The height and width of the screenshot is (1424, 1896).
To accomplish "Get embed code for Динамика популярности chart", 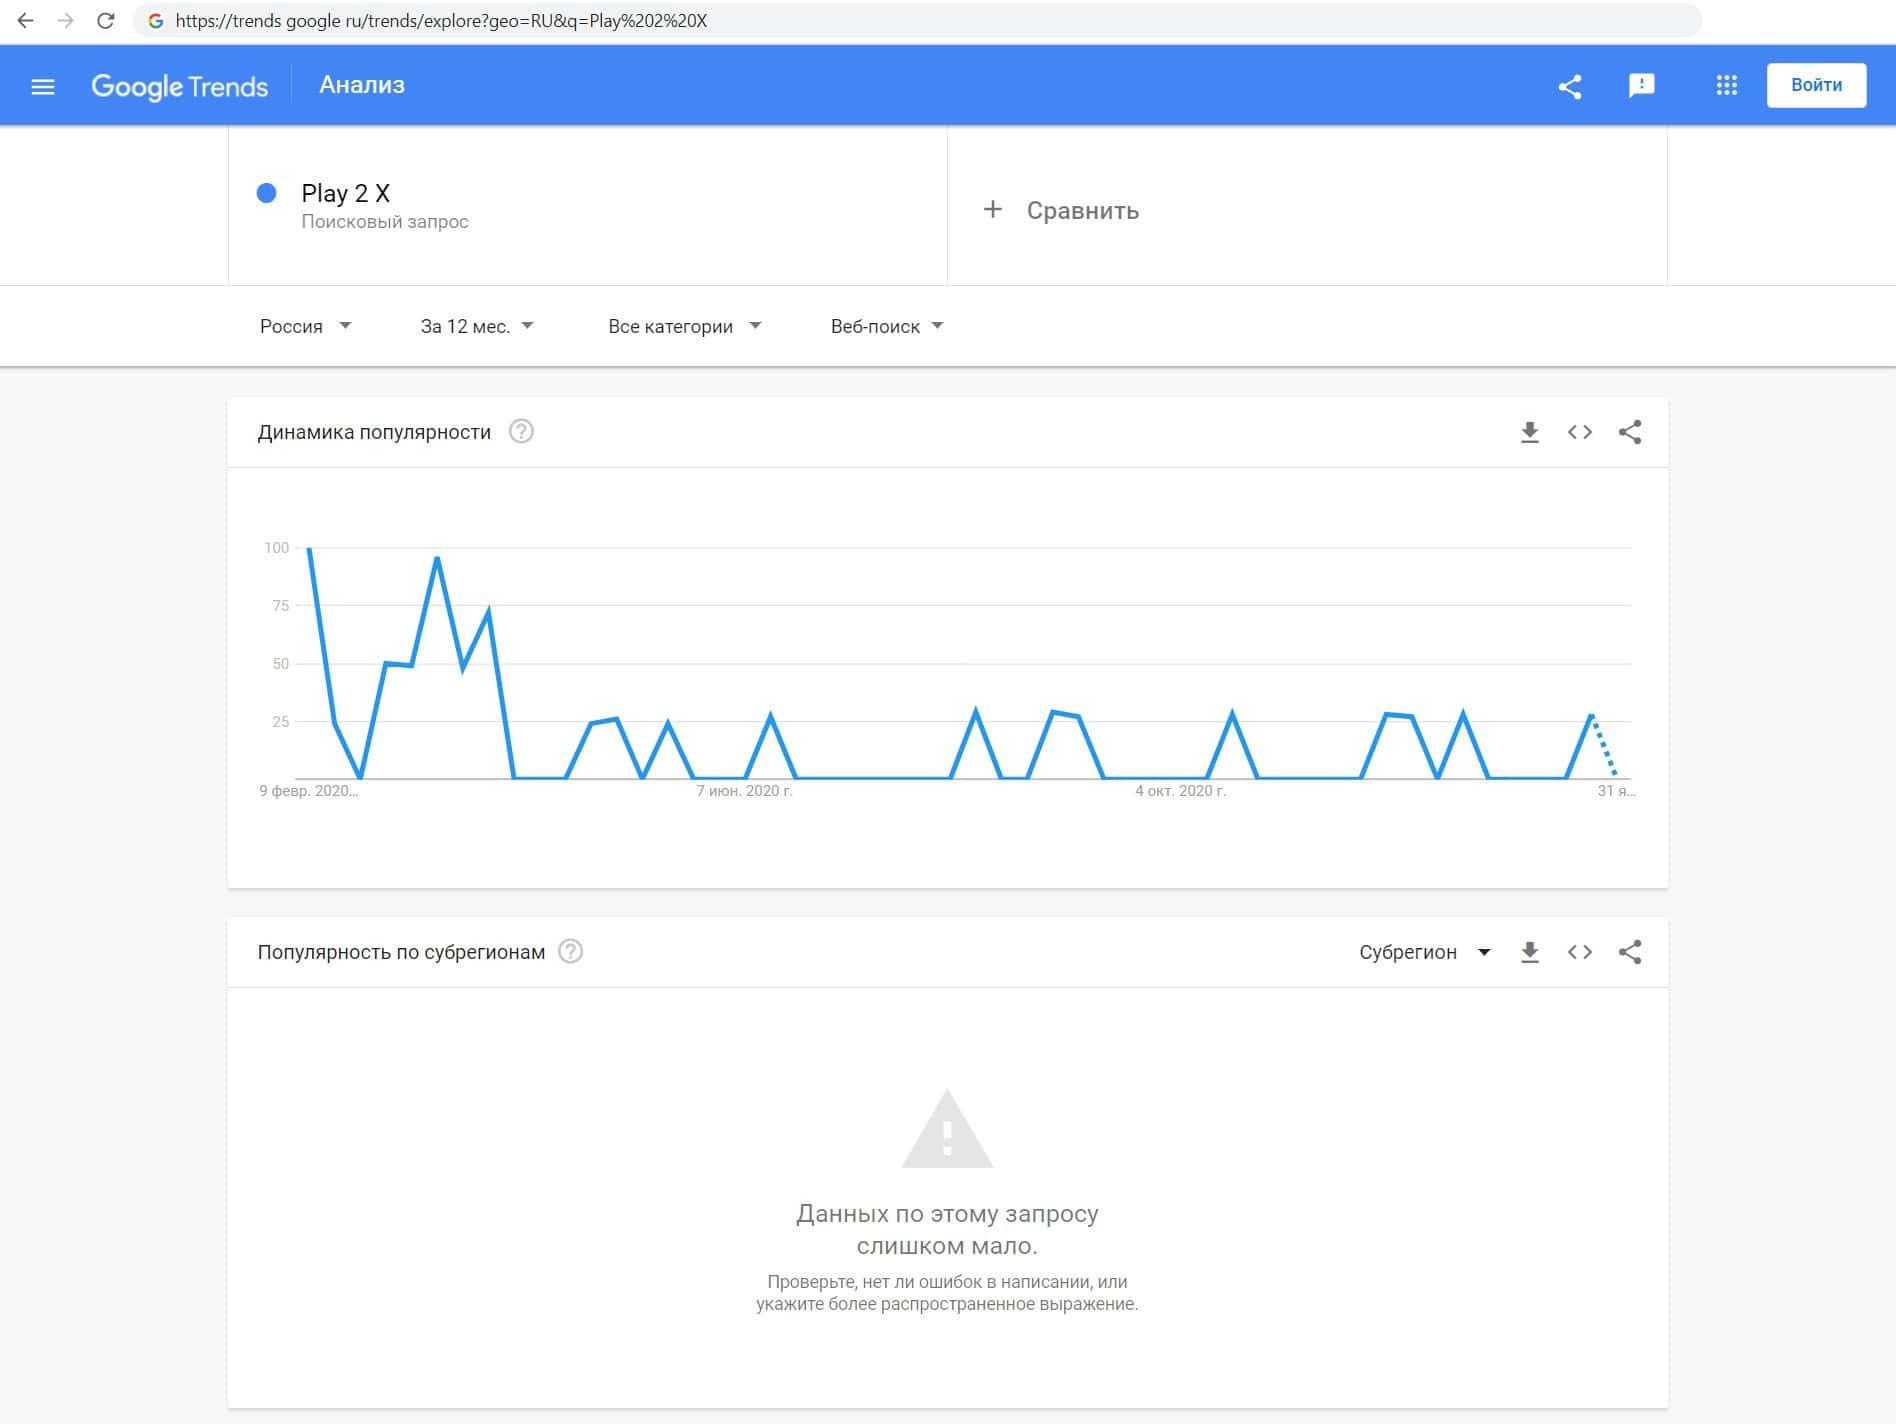I will click(x=1580, y=432).
